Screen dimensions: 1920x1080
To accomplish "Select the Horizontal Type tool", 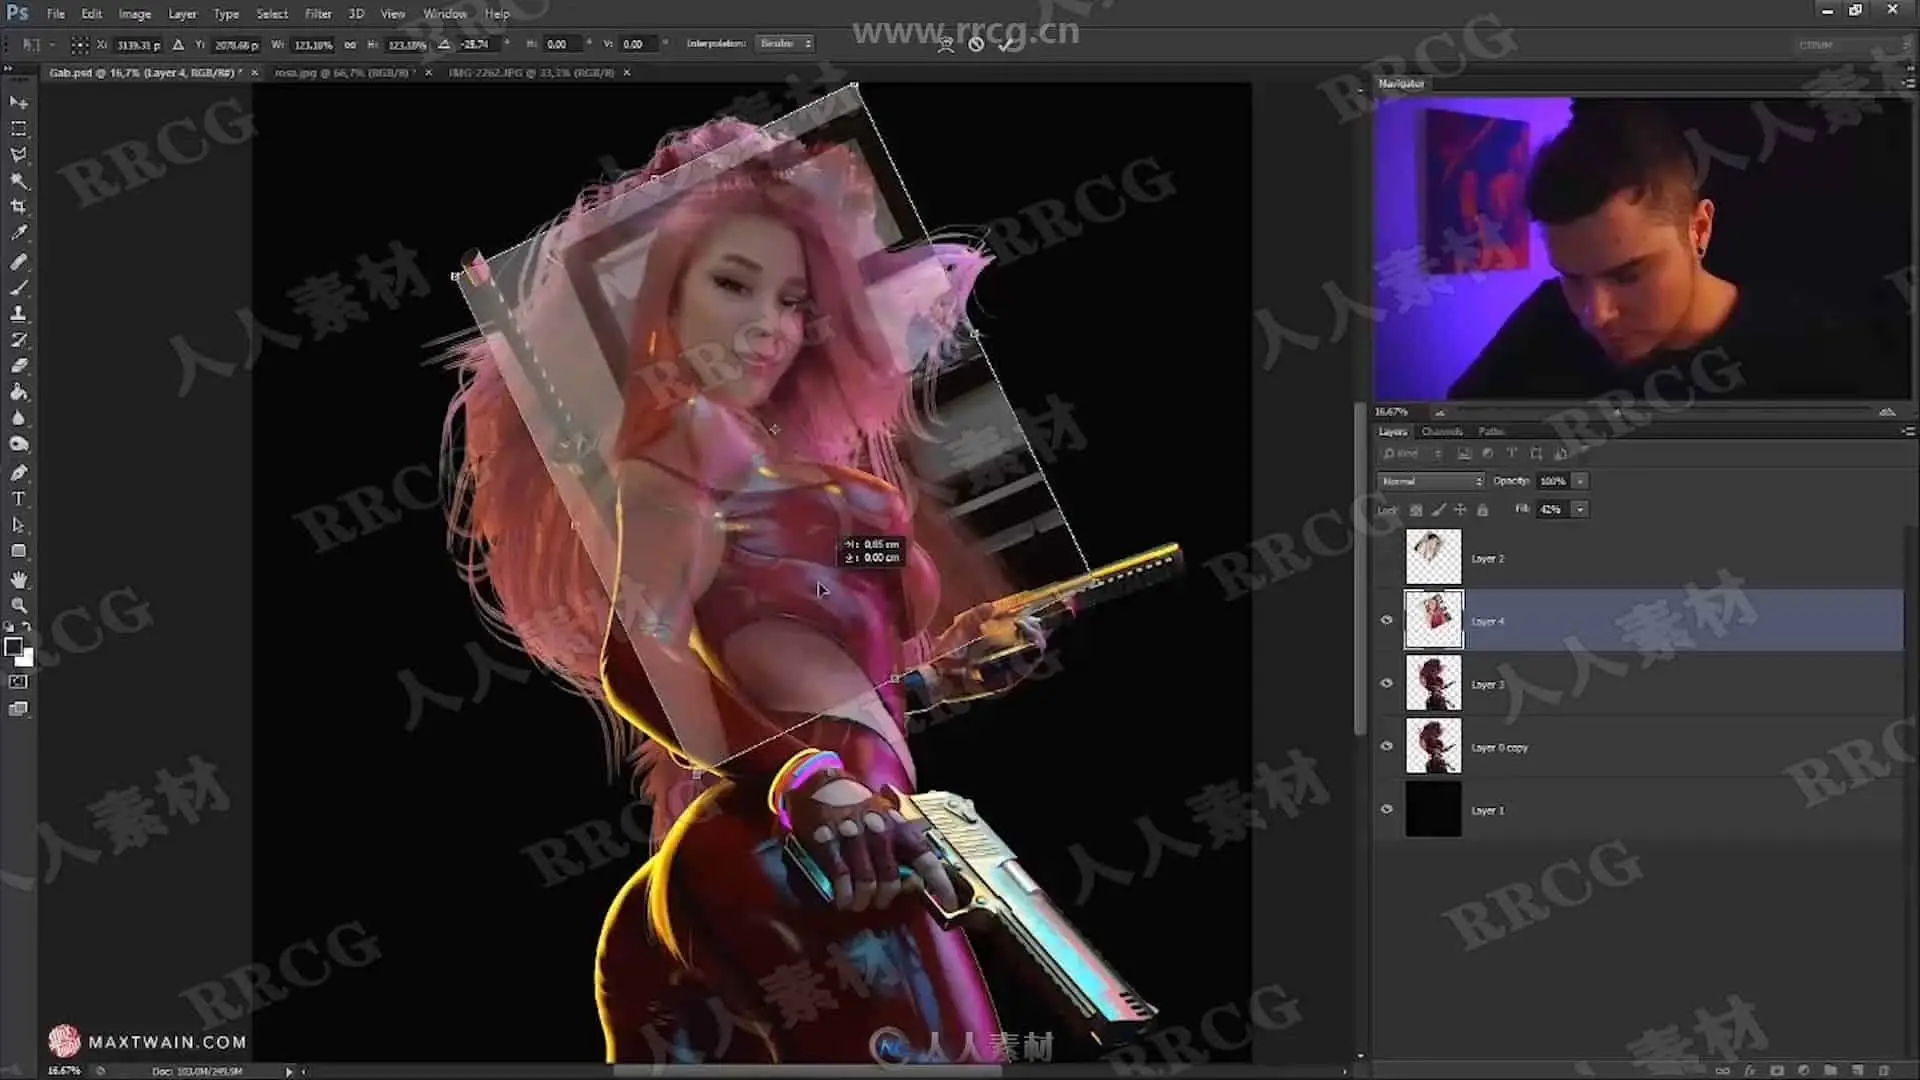I will pyautogui.click(x=18, y=499).
